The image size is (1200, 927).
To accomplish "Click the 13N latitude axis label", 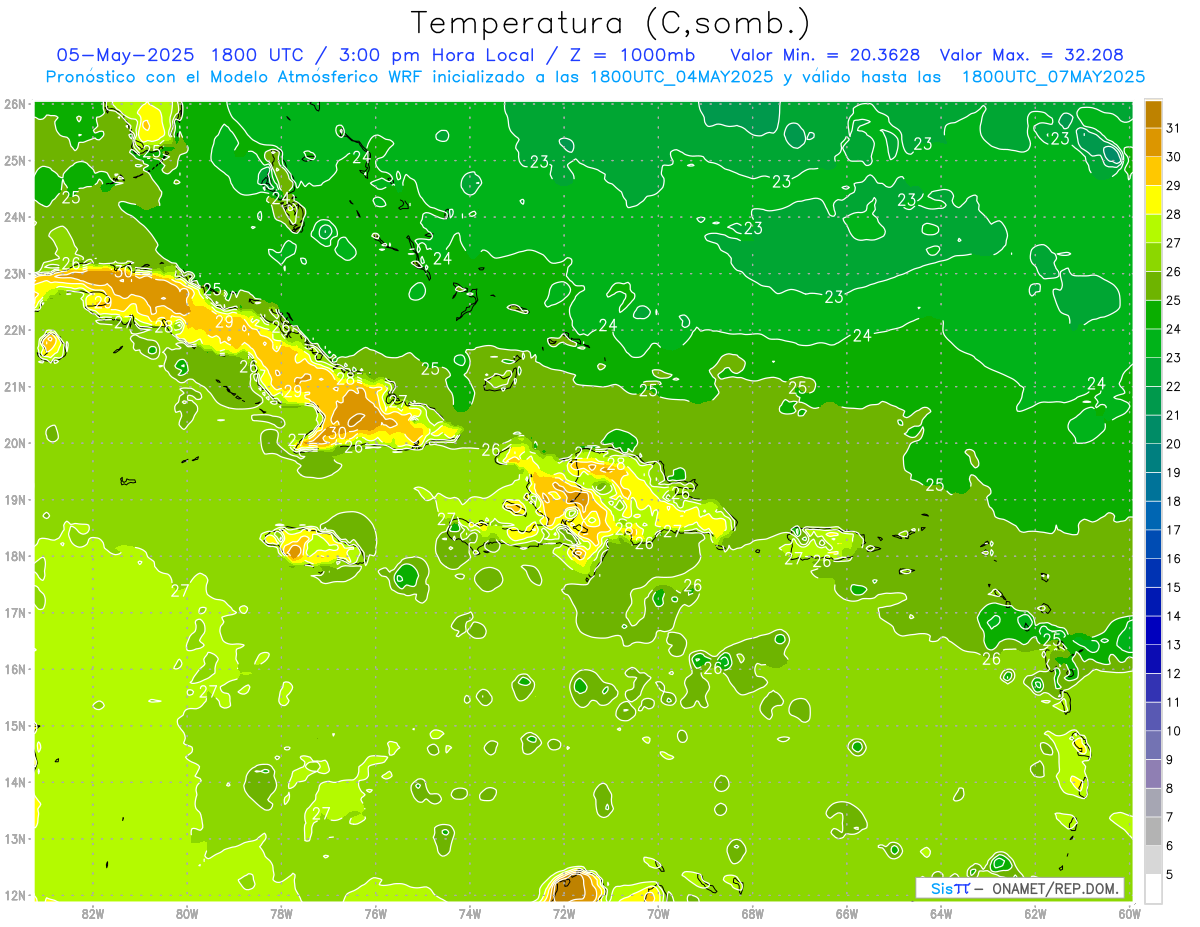I will [x=14, y=838].
